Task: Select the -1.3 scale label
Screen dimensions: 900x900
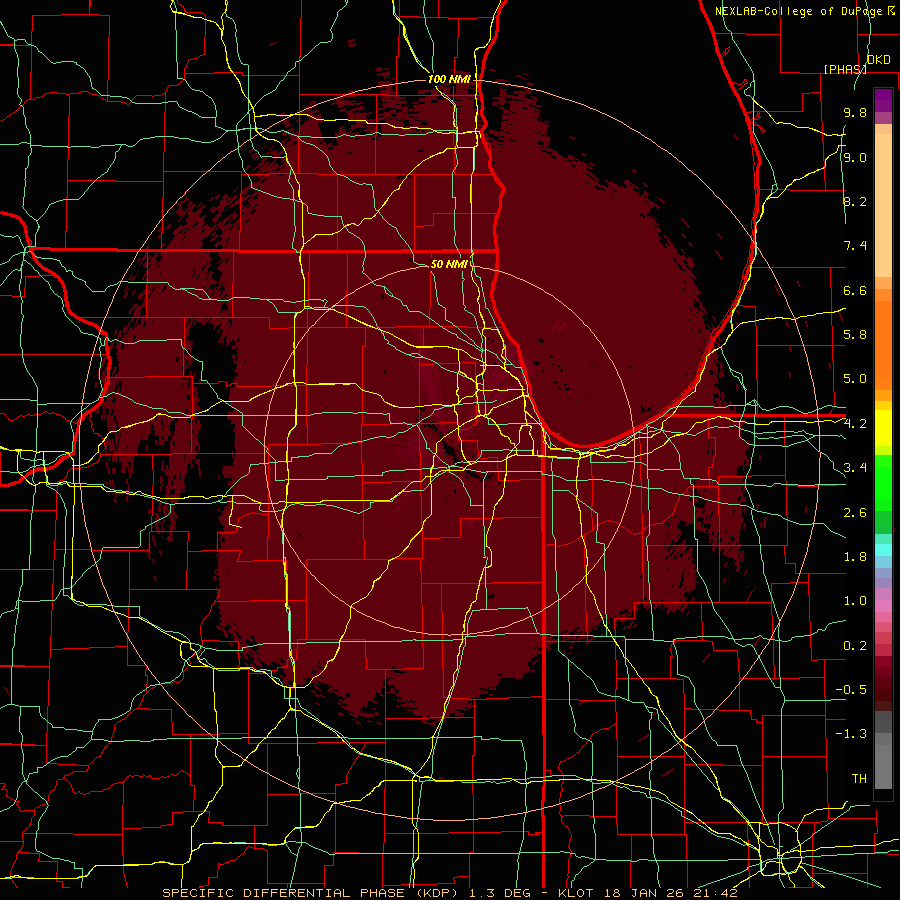Action: (851, 734)
